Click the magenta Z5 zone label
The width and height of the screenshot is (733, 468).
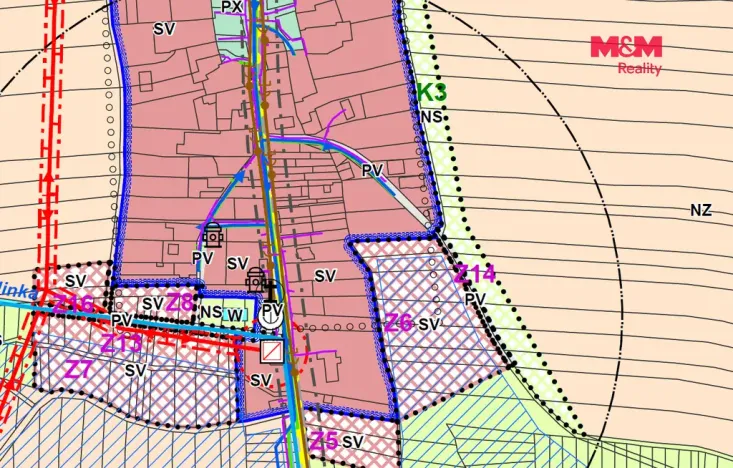pos(324,440)
